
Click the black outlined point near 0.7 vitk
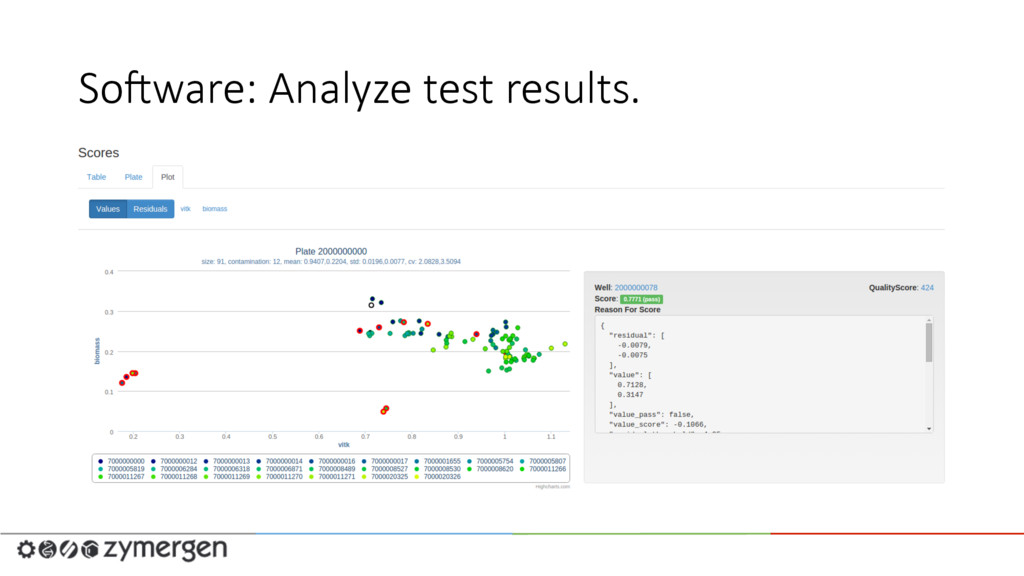[372, 305]
